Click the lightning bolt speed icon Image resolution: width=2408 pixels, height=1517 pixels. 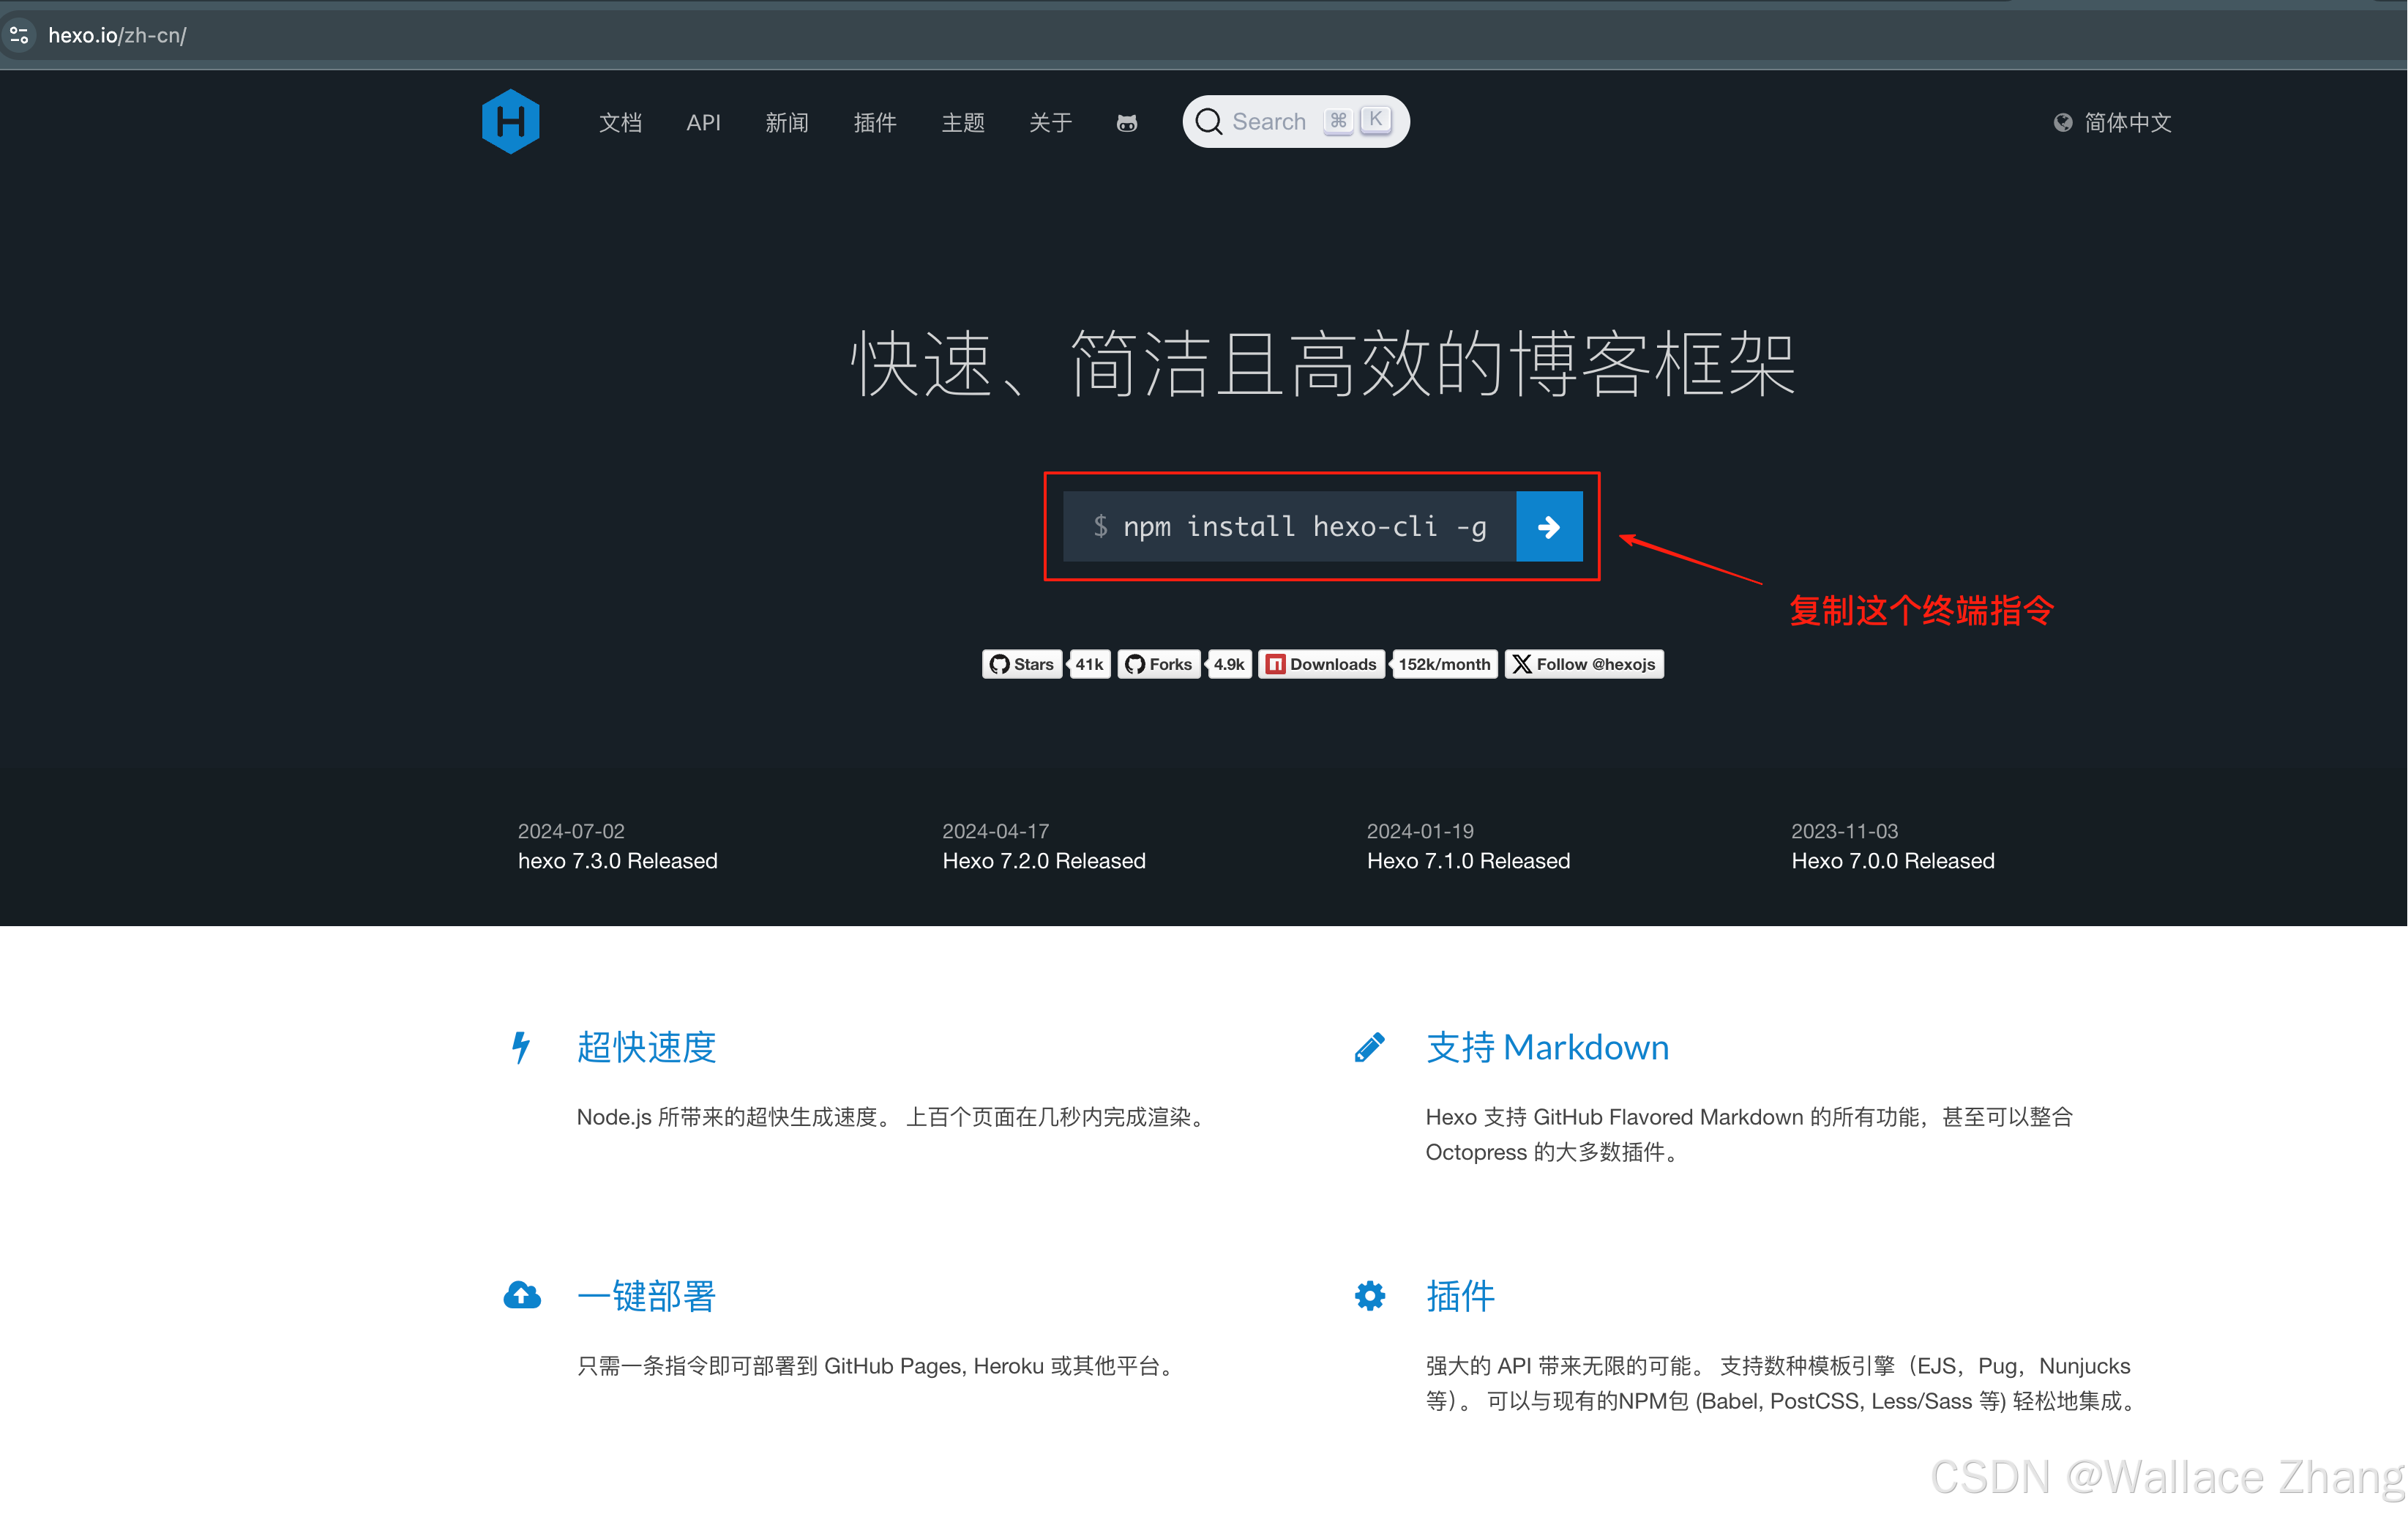(x=521, y=1047)
